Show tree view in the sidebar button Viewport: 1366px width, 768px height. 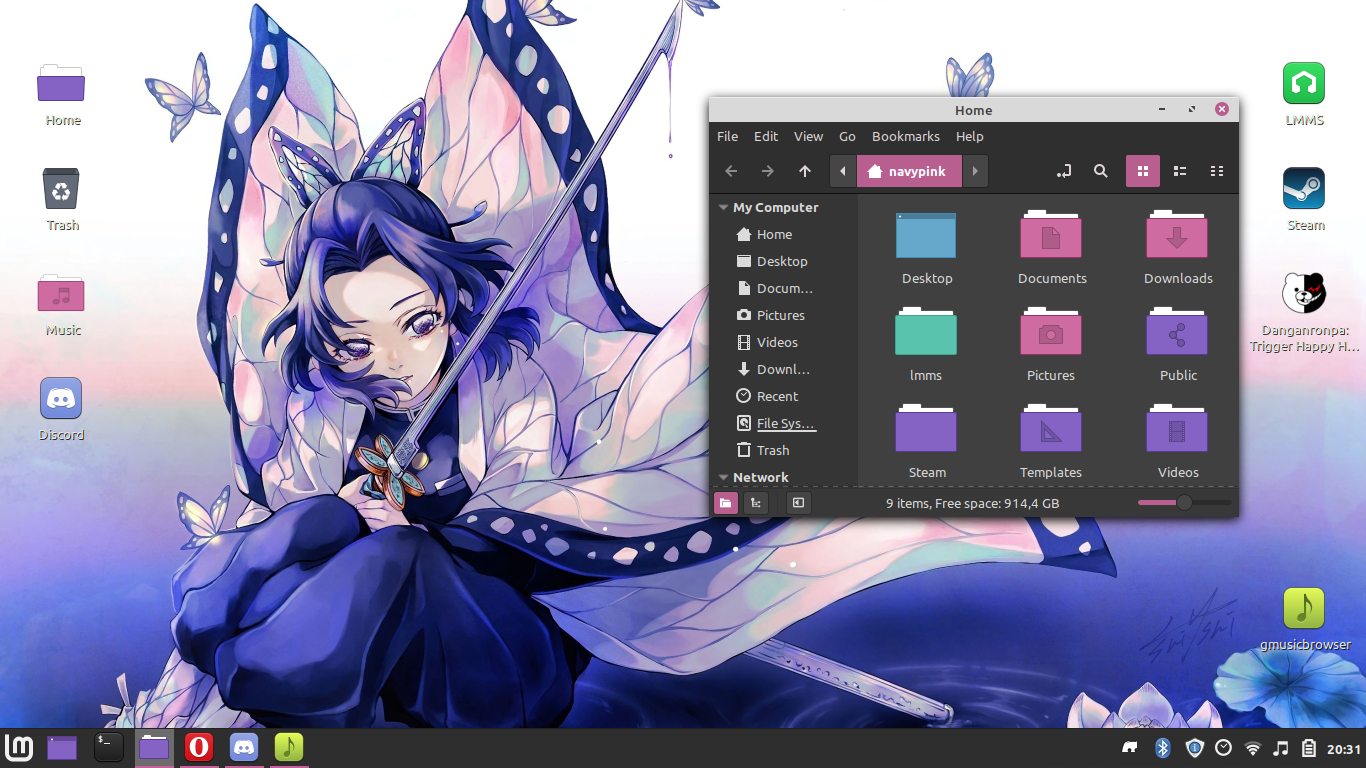756,503
